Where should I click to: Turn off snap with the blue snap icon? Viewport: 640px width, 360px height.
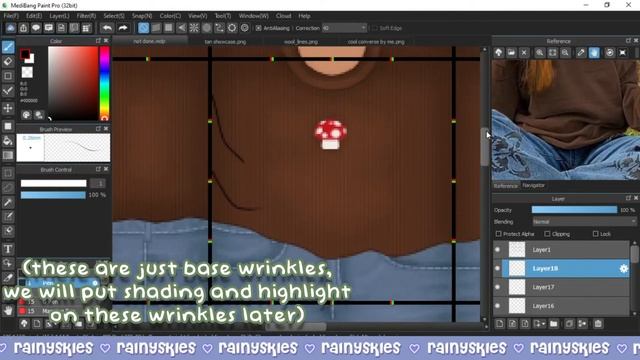pos(143,28)
